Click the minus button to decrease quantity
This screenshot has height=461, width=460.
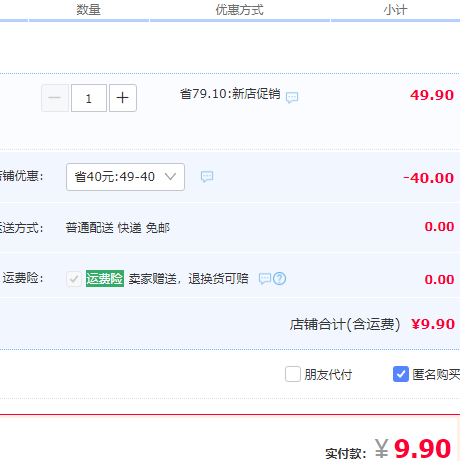pyautogui.click(x=55, y=98)
